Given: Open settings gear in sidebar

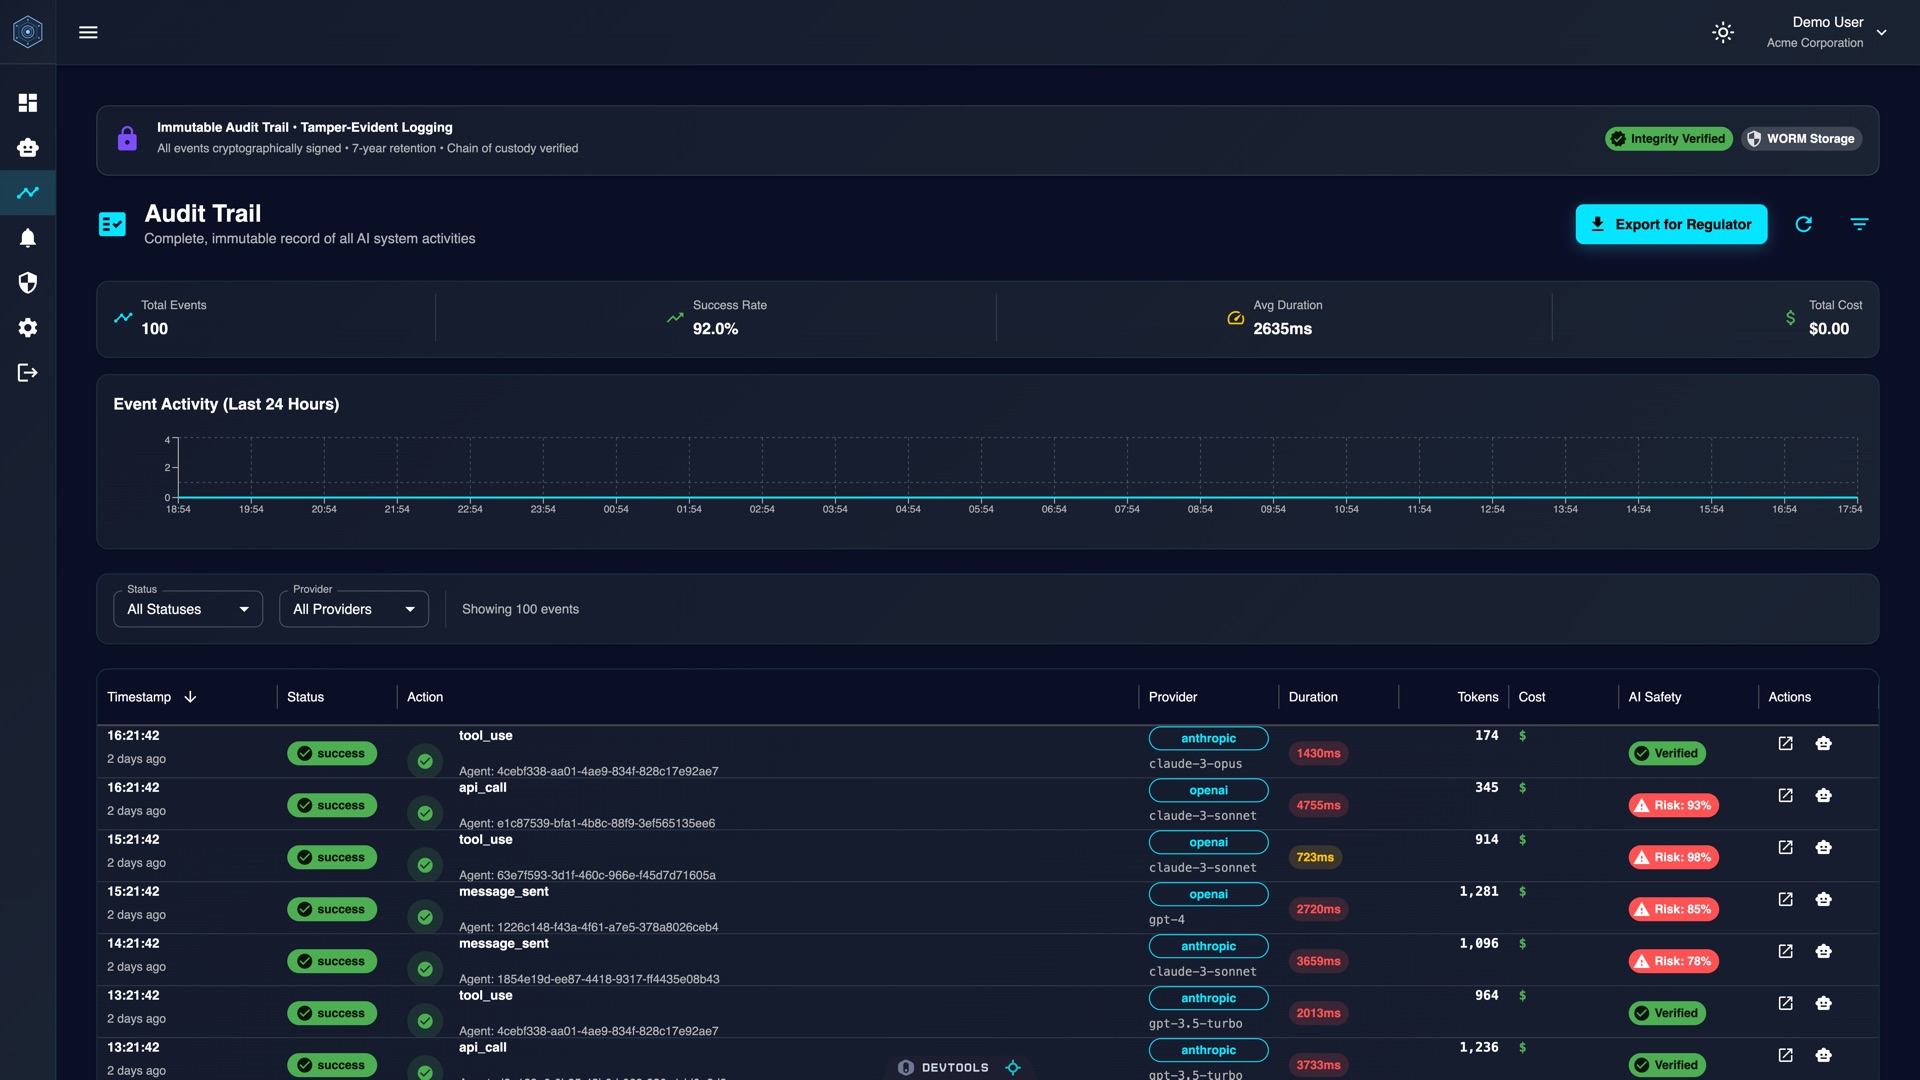Looking at the screenshot, I should pyautogui.click(x=28, y=328).
